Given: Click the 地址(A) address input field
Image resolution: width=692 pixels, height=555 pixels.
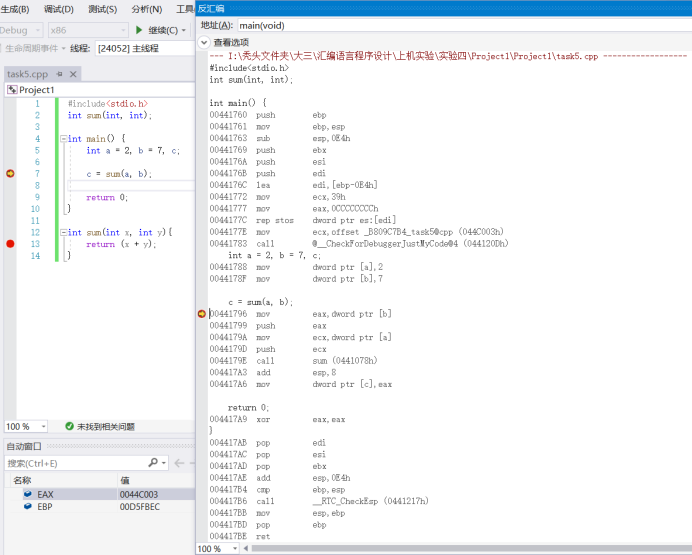Looking at the screenshot, I should 465,26.
